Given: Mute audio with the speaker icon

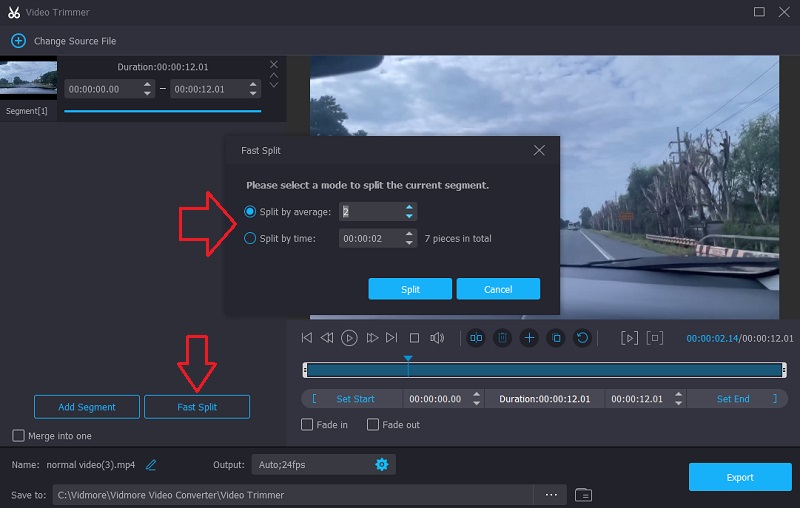Looking at the screenshot, I should click(437, 338).
